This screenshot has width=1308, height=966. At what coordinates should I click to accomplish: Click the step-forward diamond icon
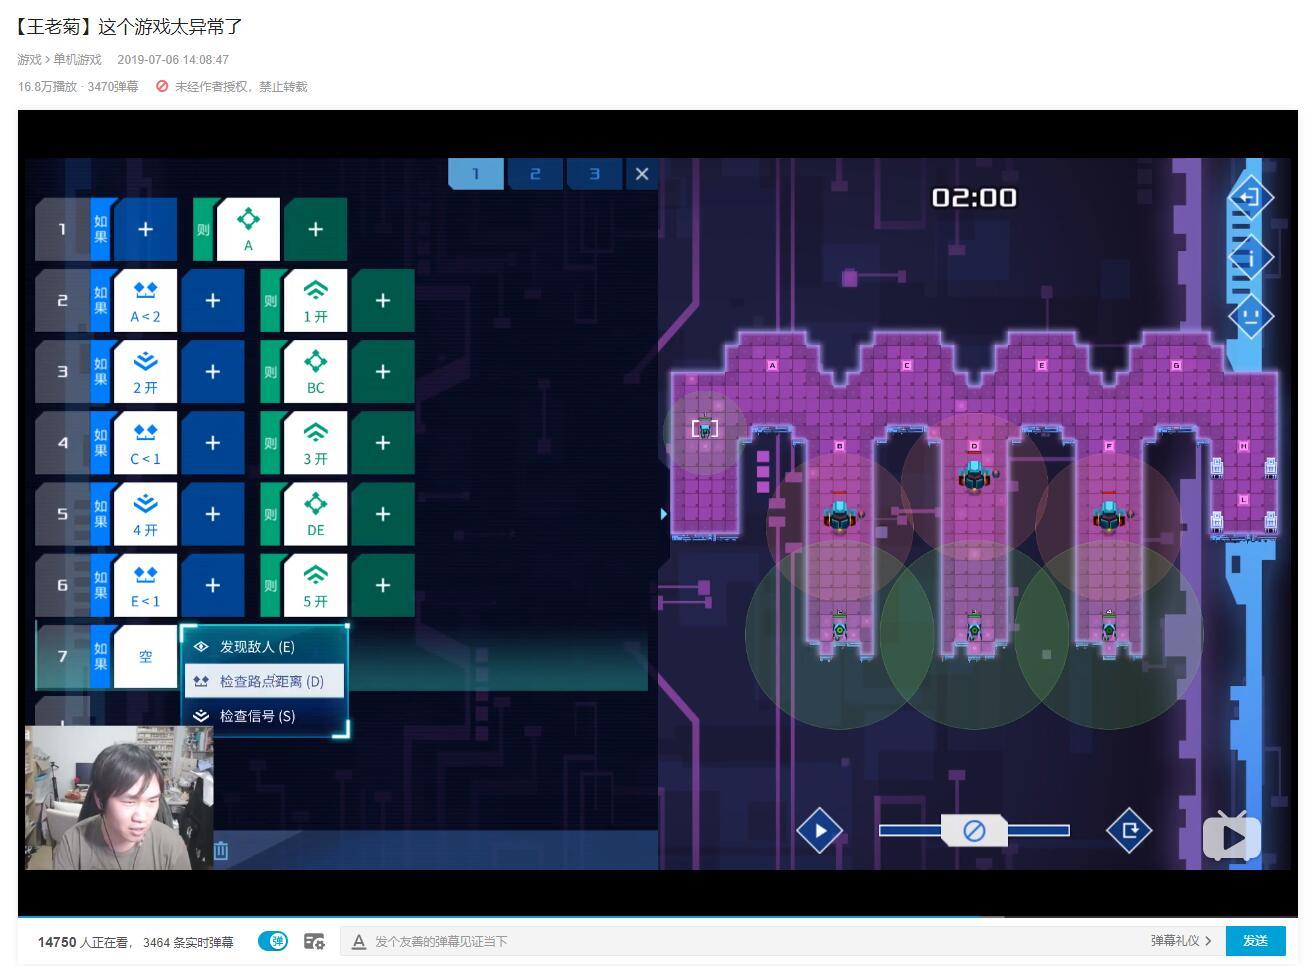pyautogui.click(x=1129, y=830)
